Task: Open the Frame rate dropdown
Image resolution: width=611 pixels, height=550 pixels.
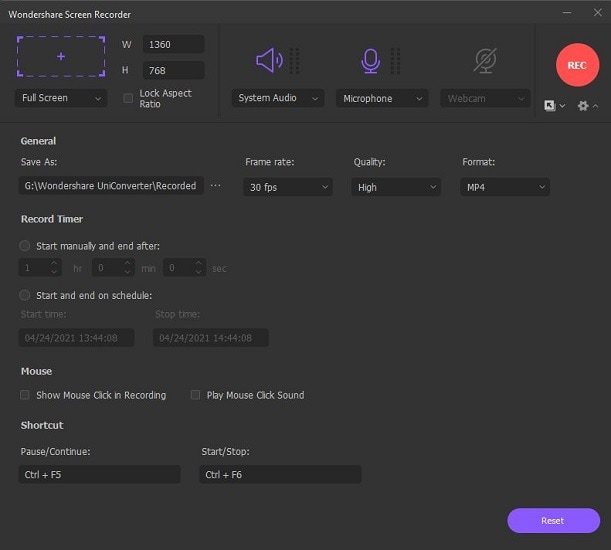Action: pos(288,187)
